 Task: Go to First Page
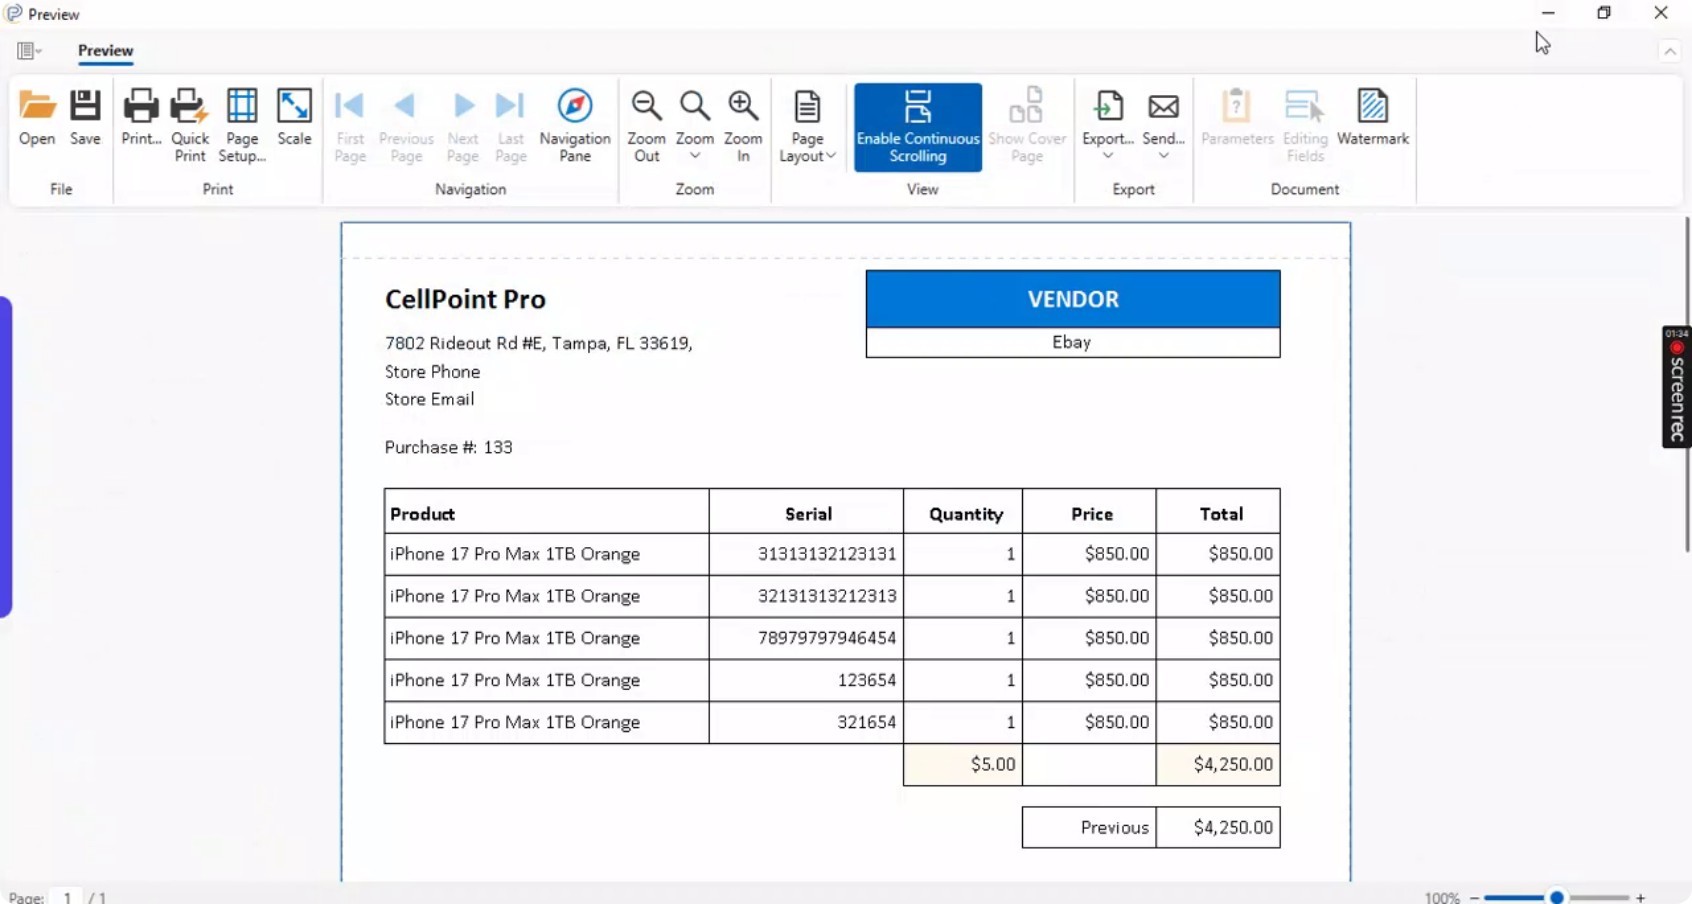[350, 126]
